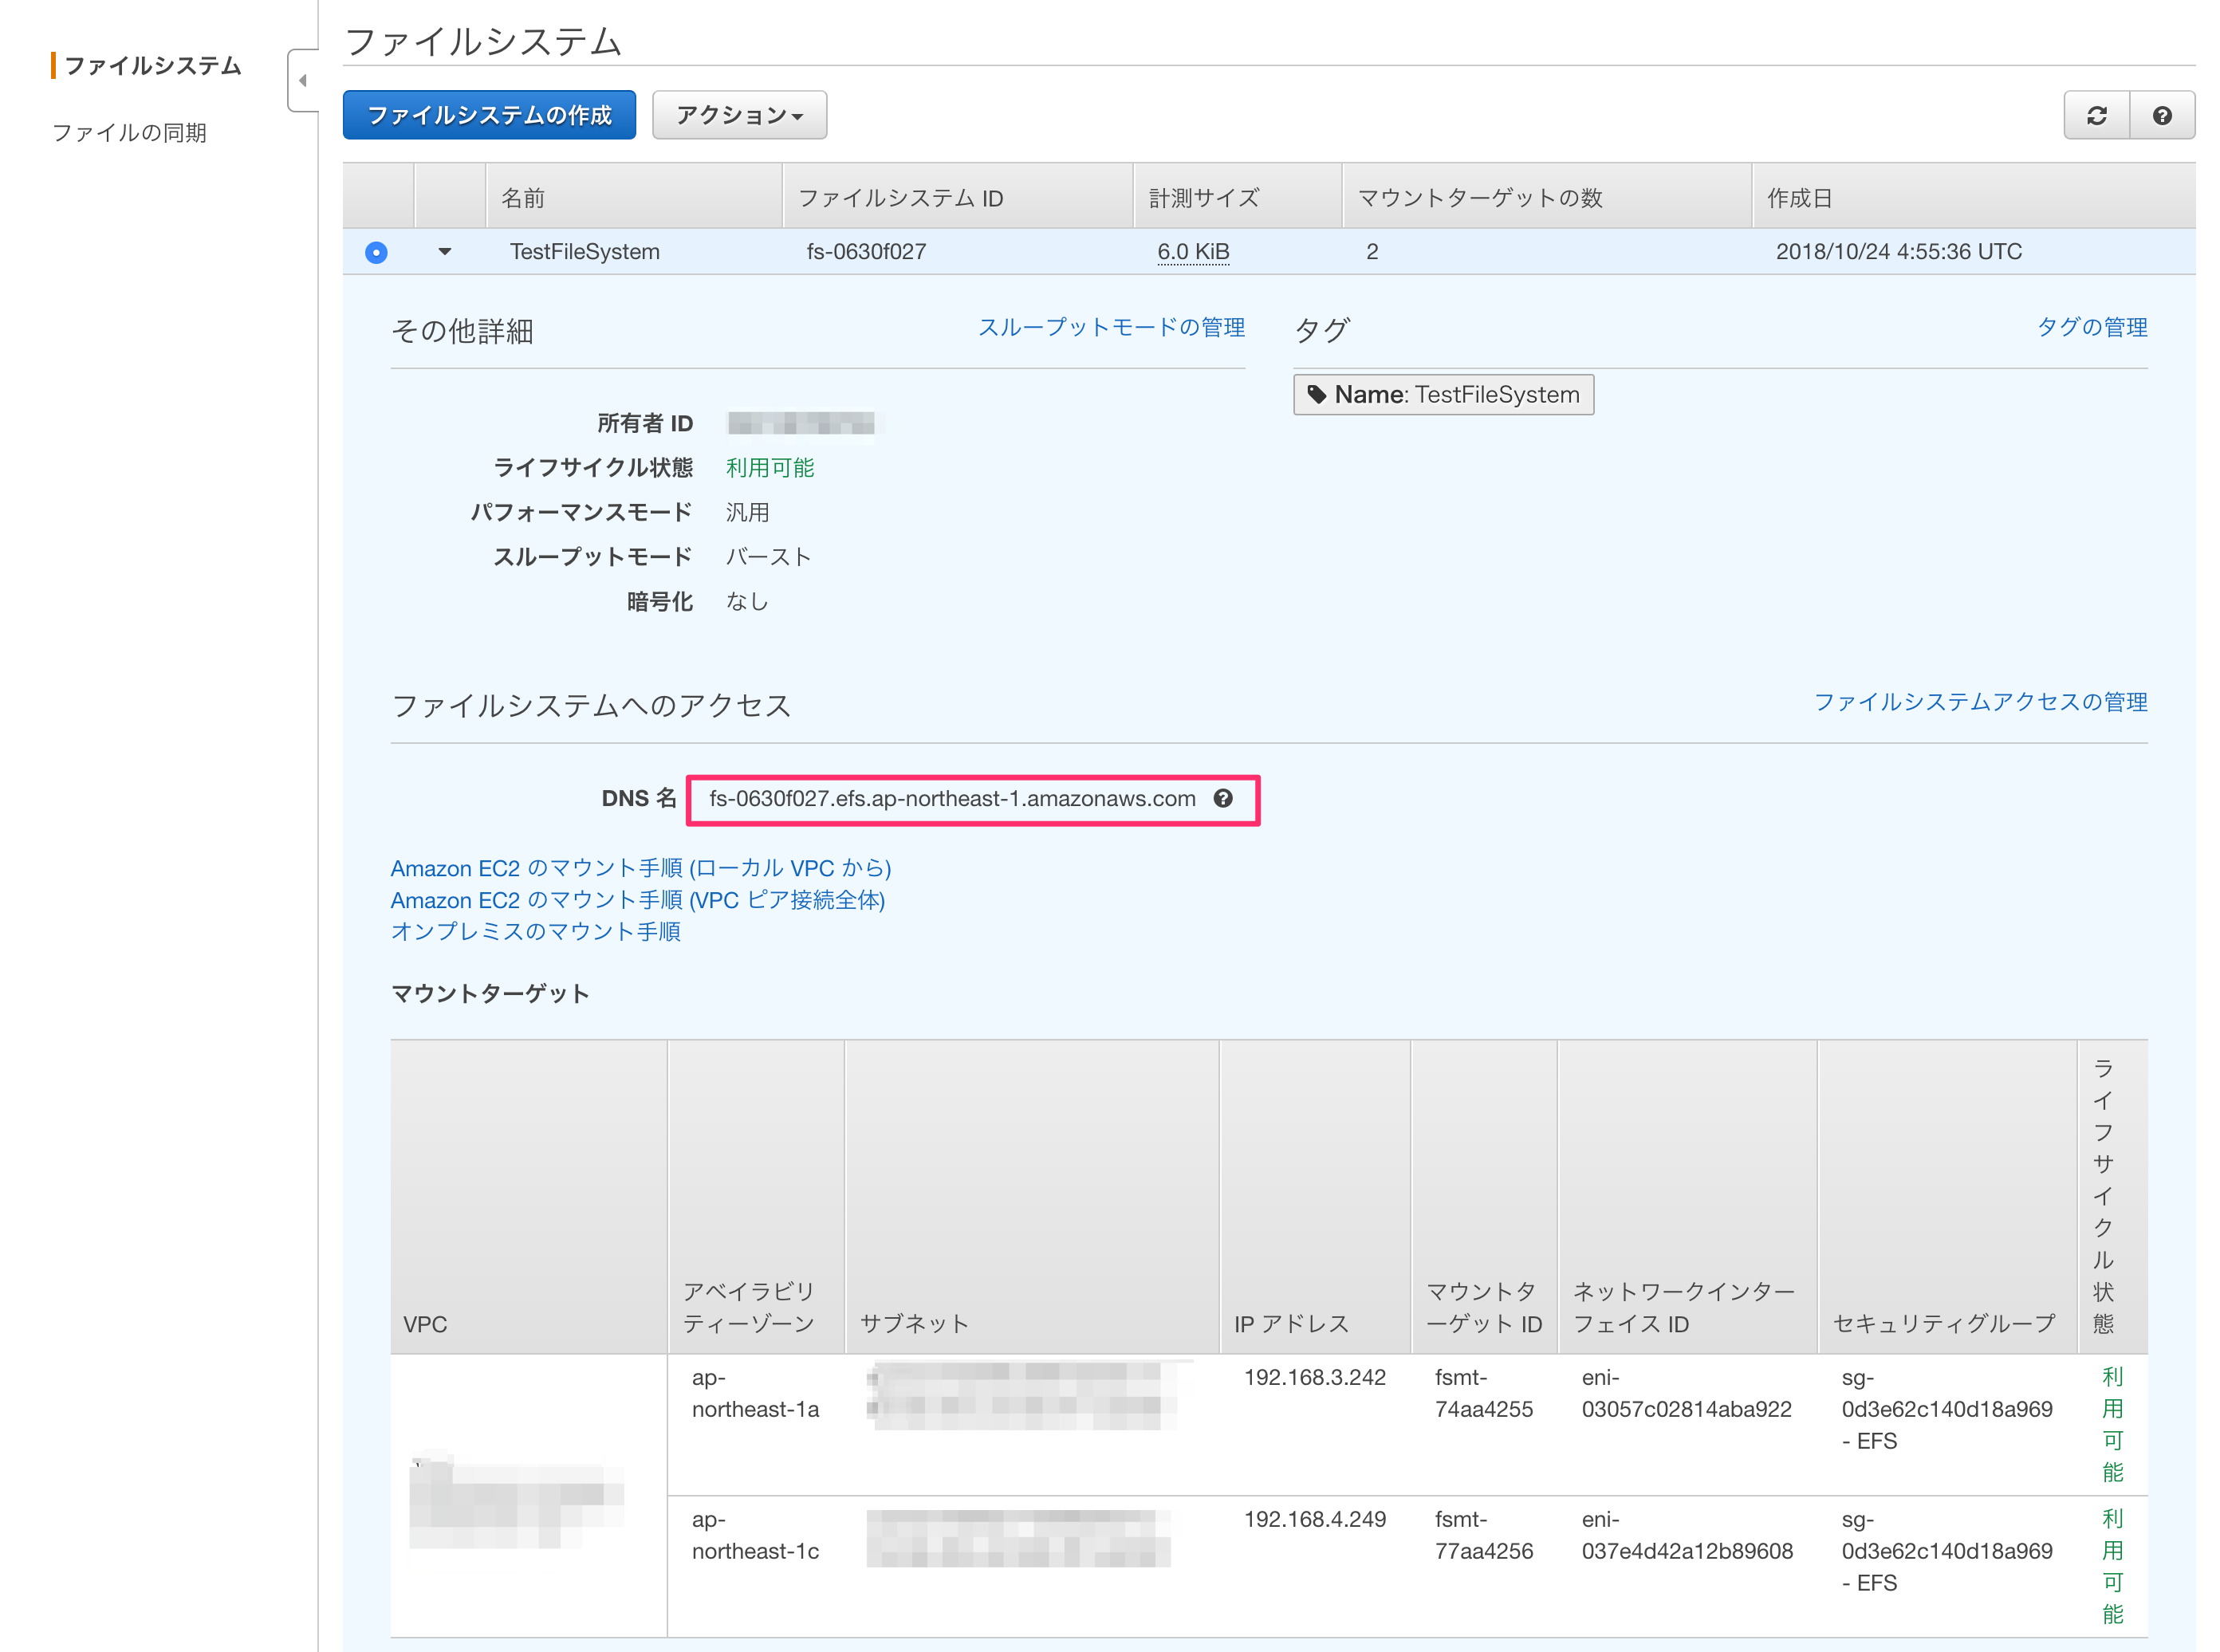Open Amazon EC2 mount instructions (ローカル VPC から)
2220x1652 pixels.
click(641, 868)
